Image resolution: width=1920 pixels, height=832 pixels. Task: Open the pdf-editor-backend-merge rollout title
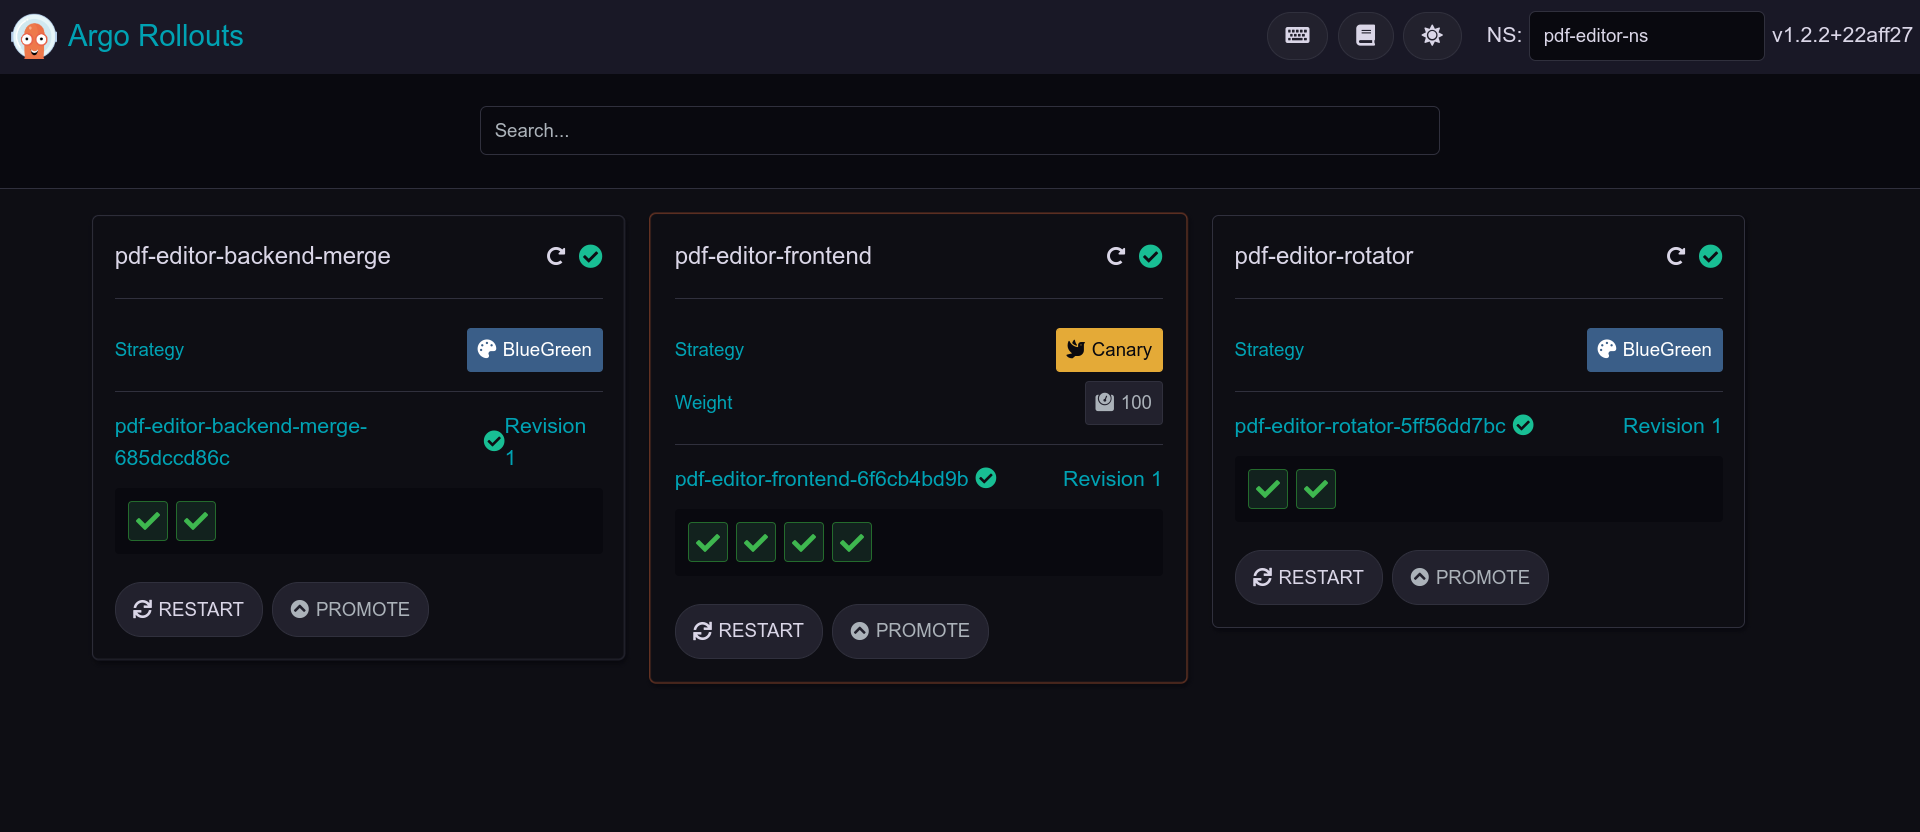pos(253,256)
